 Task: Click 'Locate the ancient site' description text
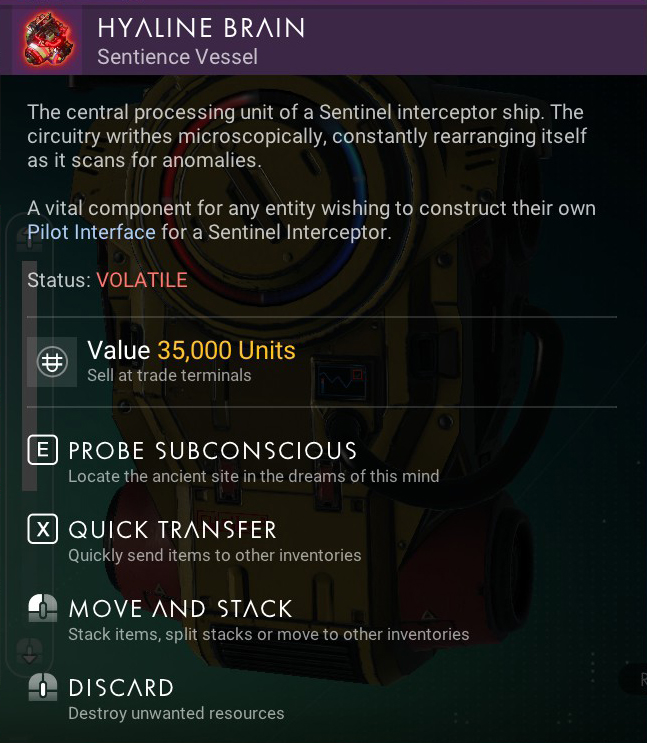253,476
